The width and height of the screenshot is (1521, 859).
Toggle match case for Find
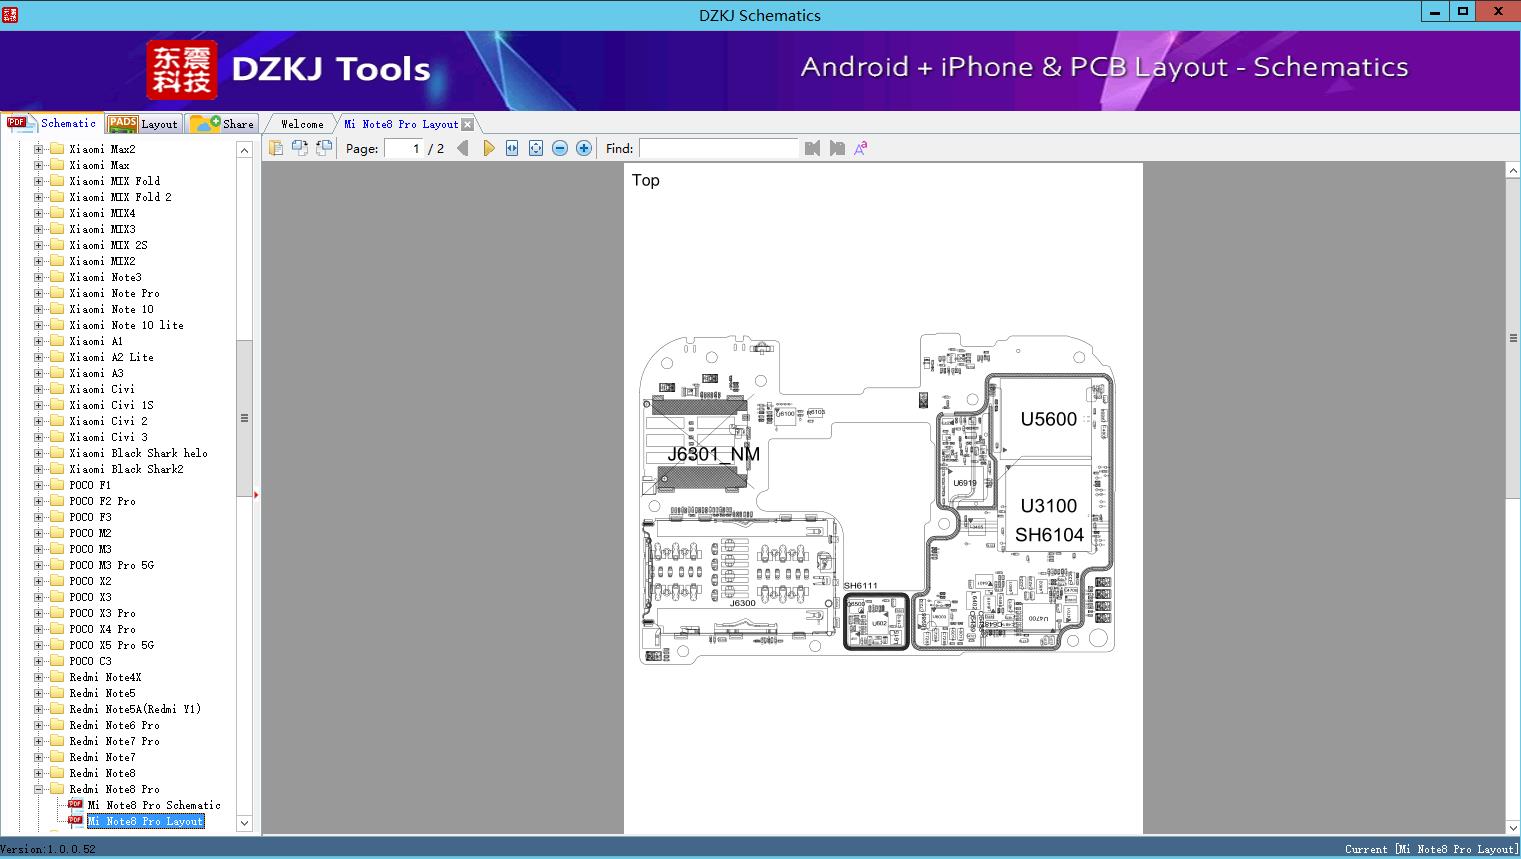click(861, 148)
